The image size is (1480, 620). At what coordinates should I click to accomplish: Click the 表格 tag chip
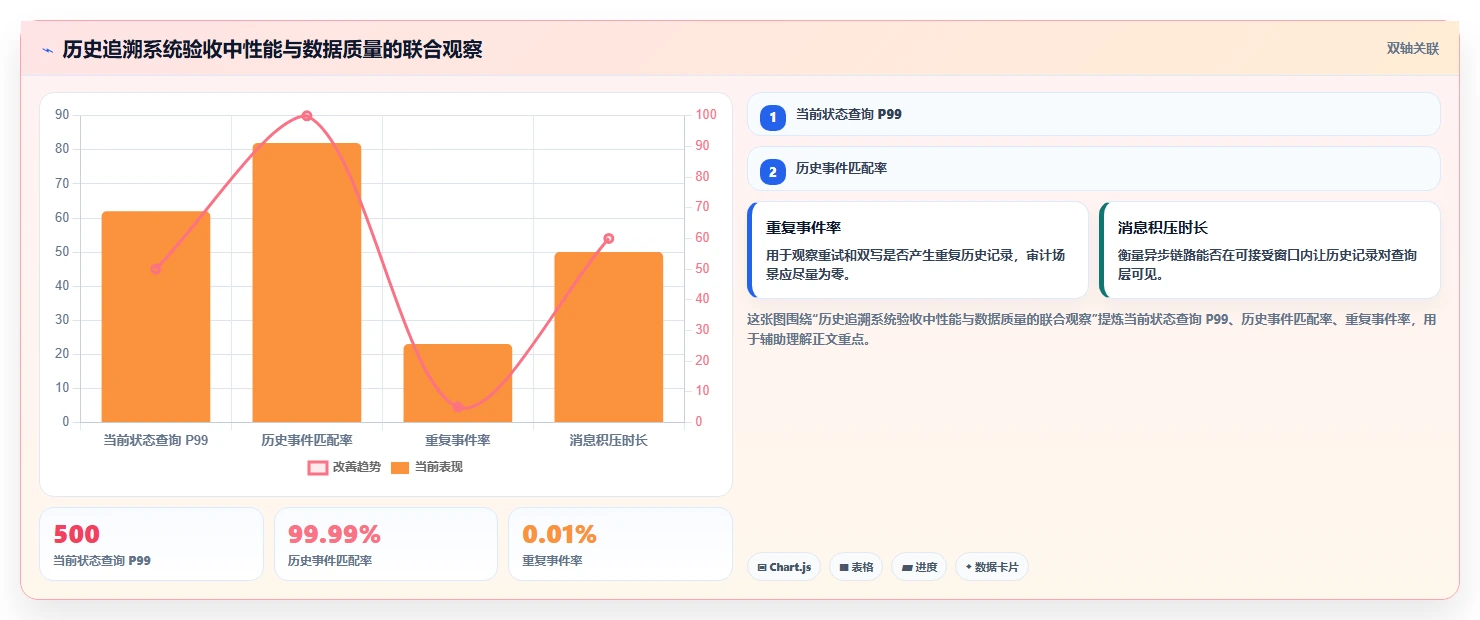coord(856,567)
